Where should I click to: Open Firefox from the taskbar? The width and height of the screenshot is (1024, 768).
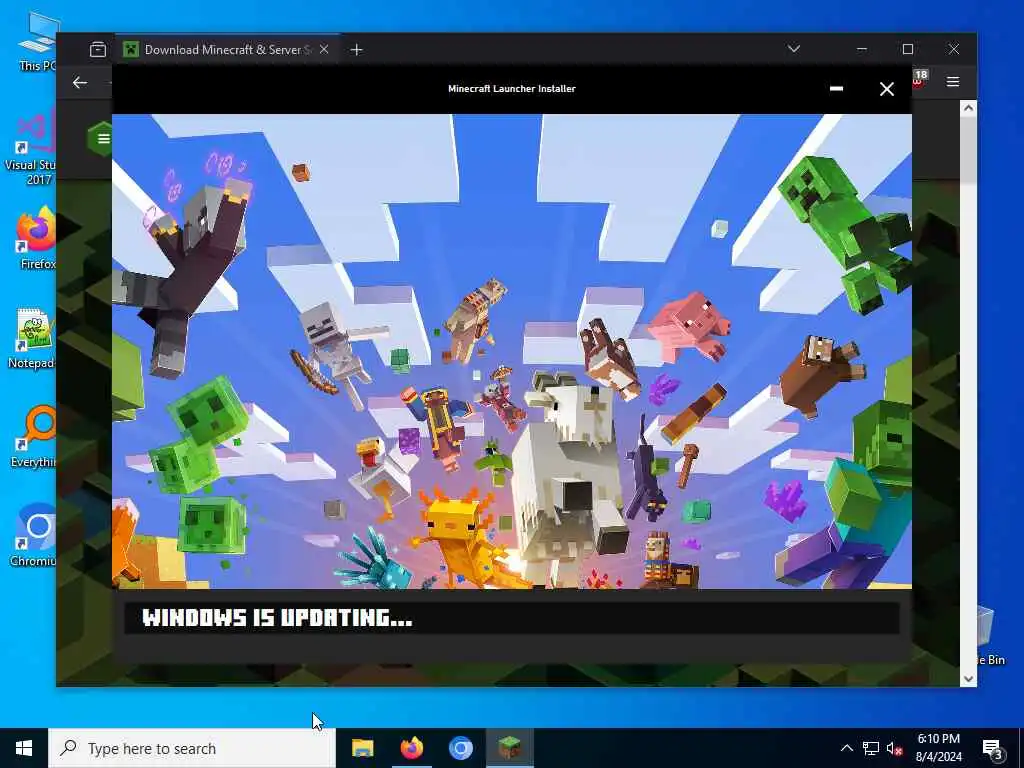coord(411,748)
